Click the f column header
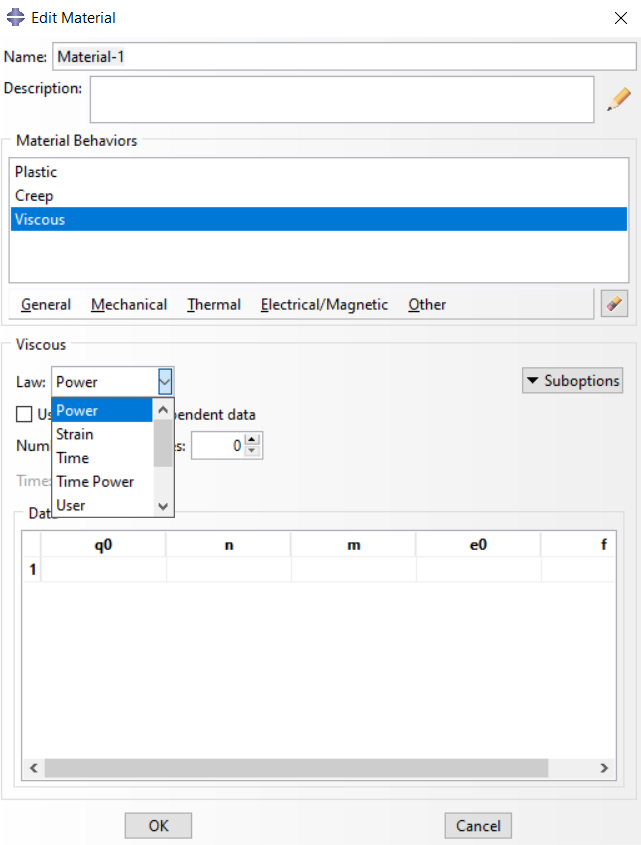The width and height of the screenshot is (641, 845). tap(578, 545)
